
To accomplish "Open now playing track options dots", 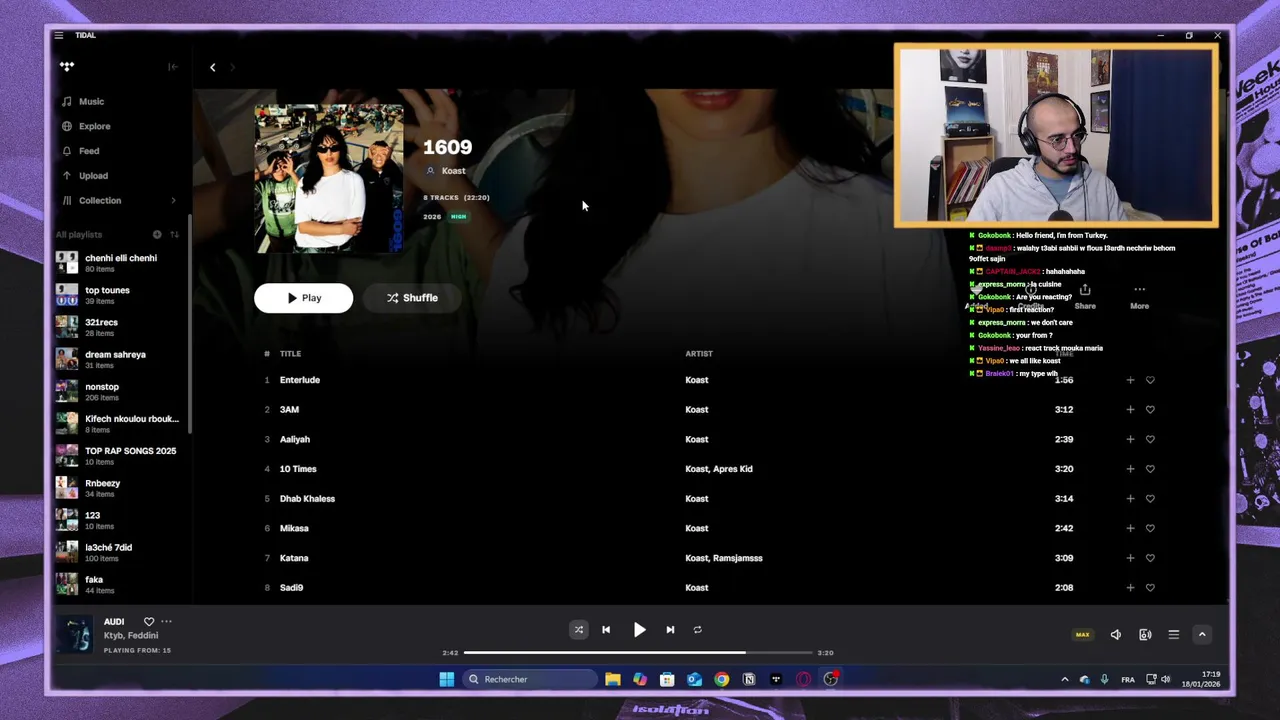I will tap(166, 622).
